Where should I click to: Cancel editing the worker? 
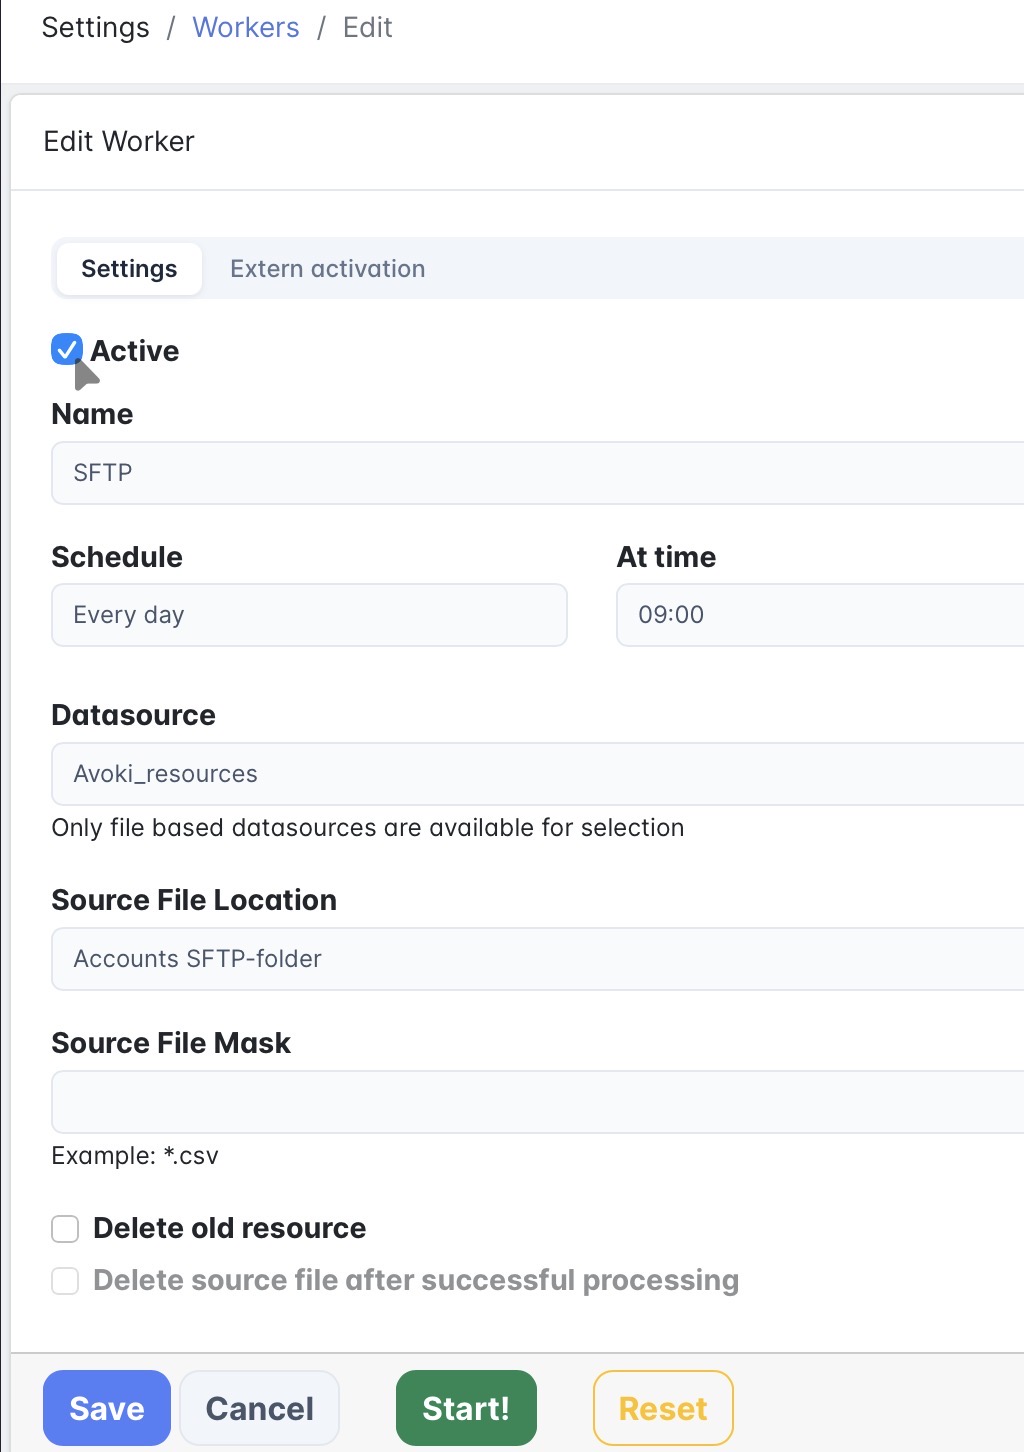(259, 1408)
